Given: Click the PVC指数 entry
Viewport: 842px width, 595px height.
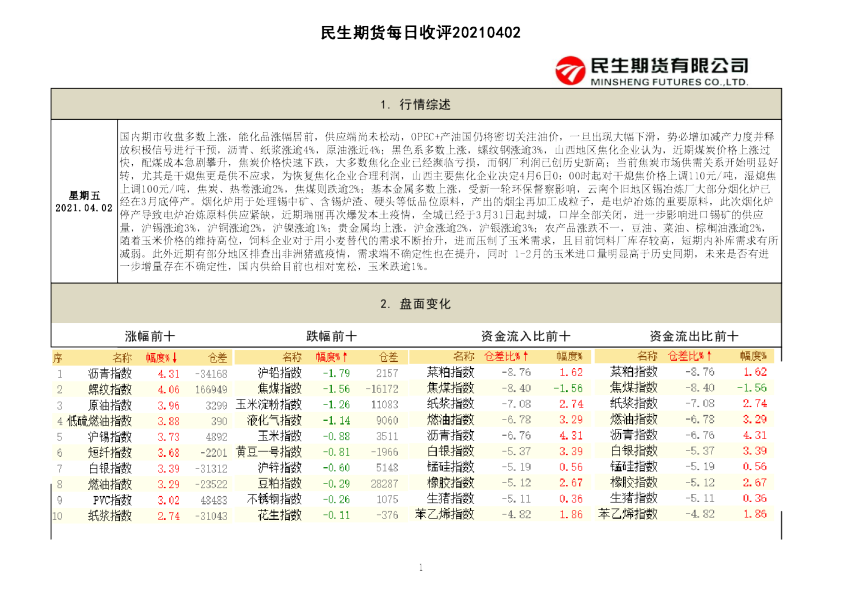Looking at the screenshot, I should [111, 500].
